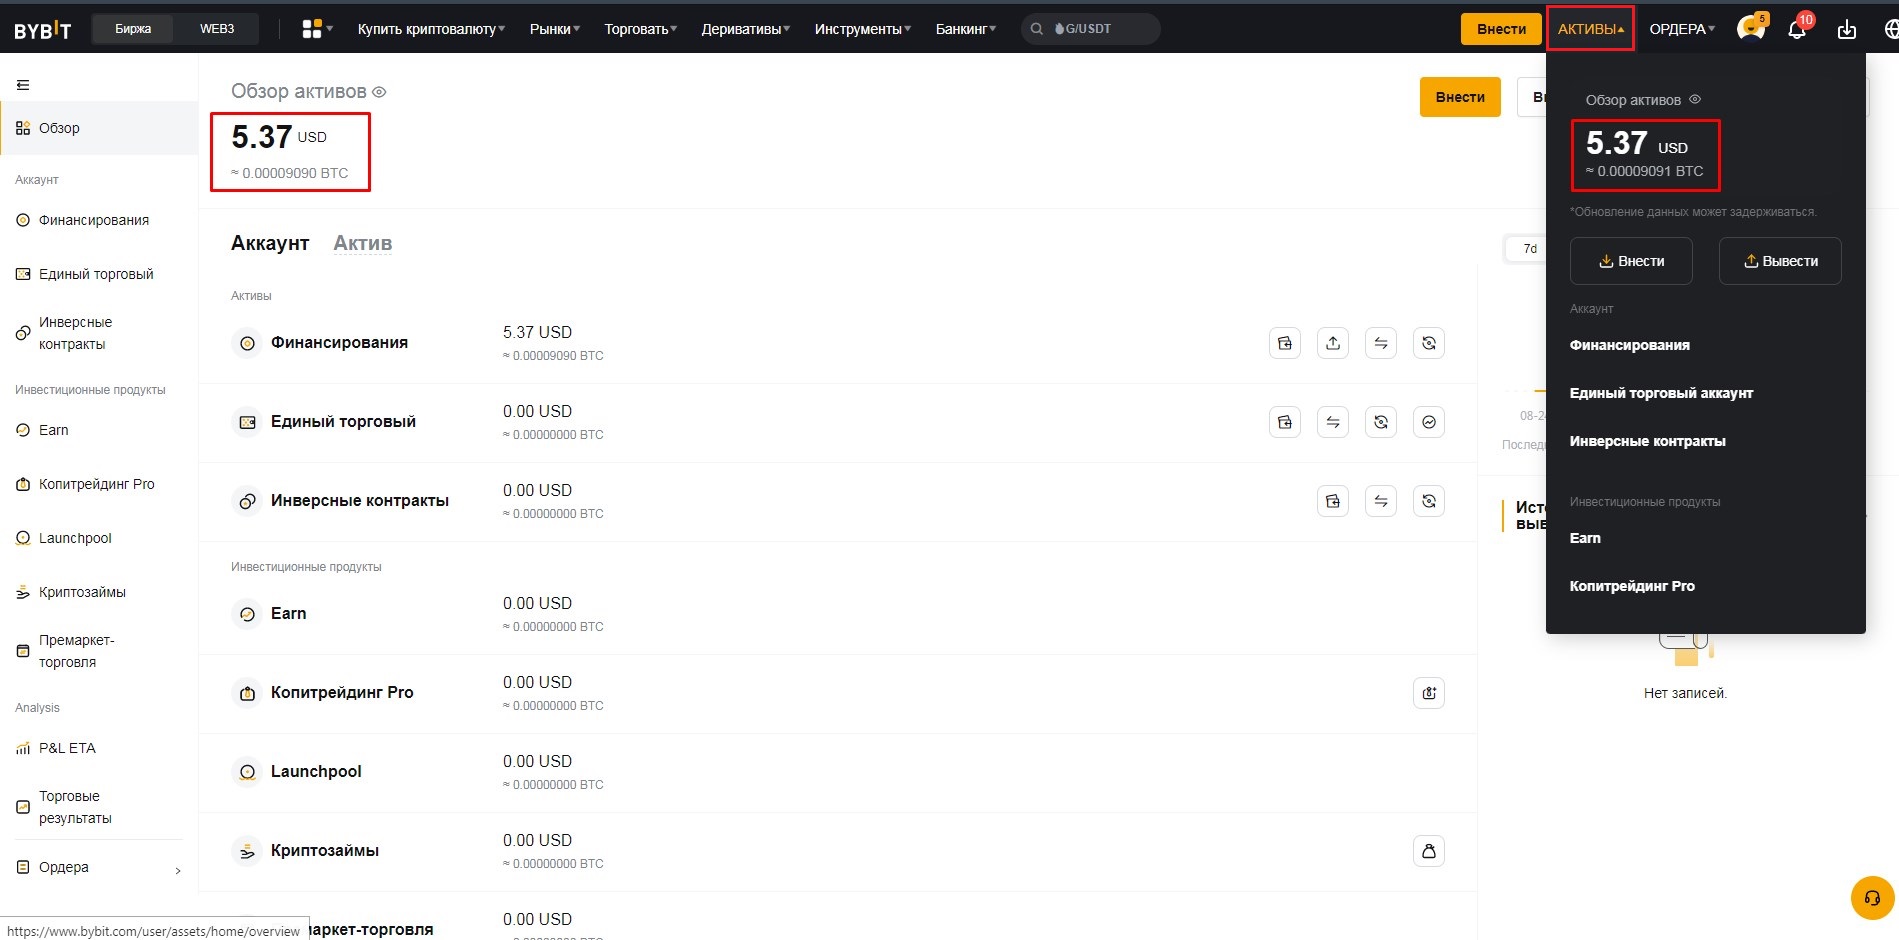Click the deposit icon in the Финансирования row
This screenshot has width=1899, height=940.
1285,343
